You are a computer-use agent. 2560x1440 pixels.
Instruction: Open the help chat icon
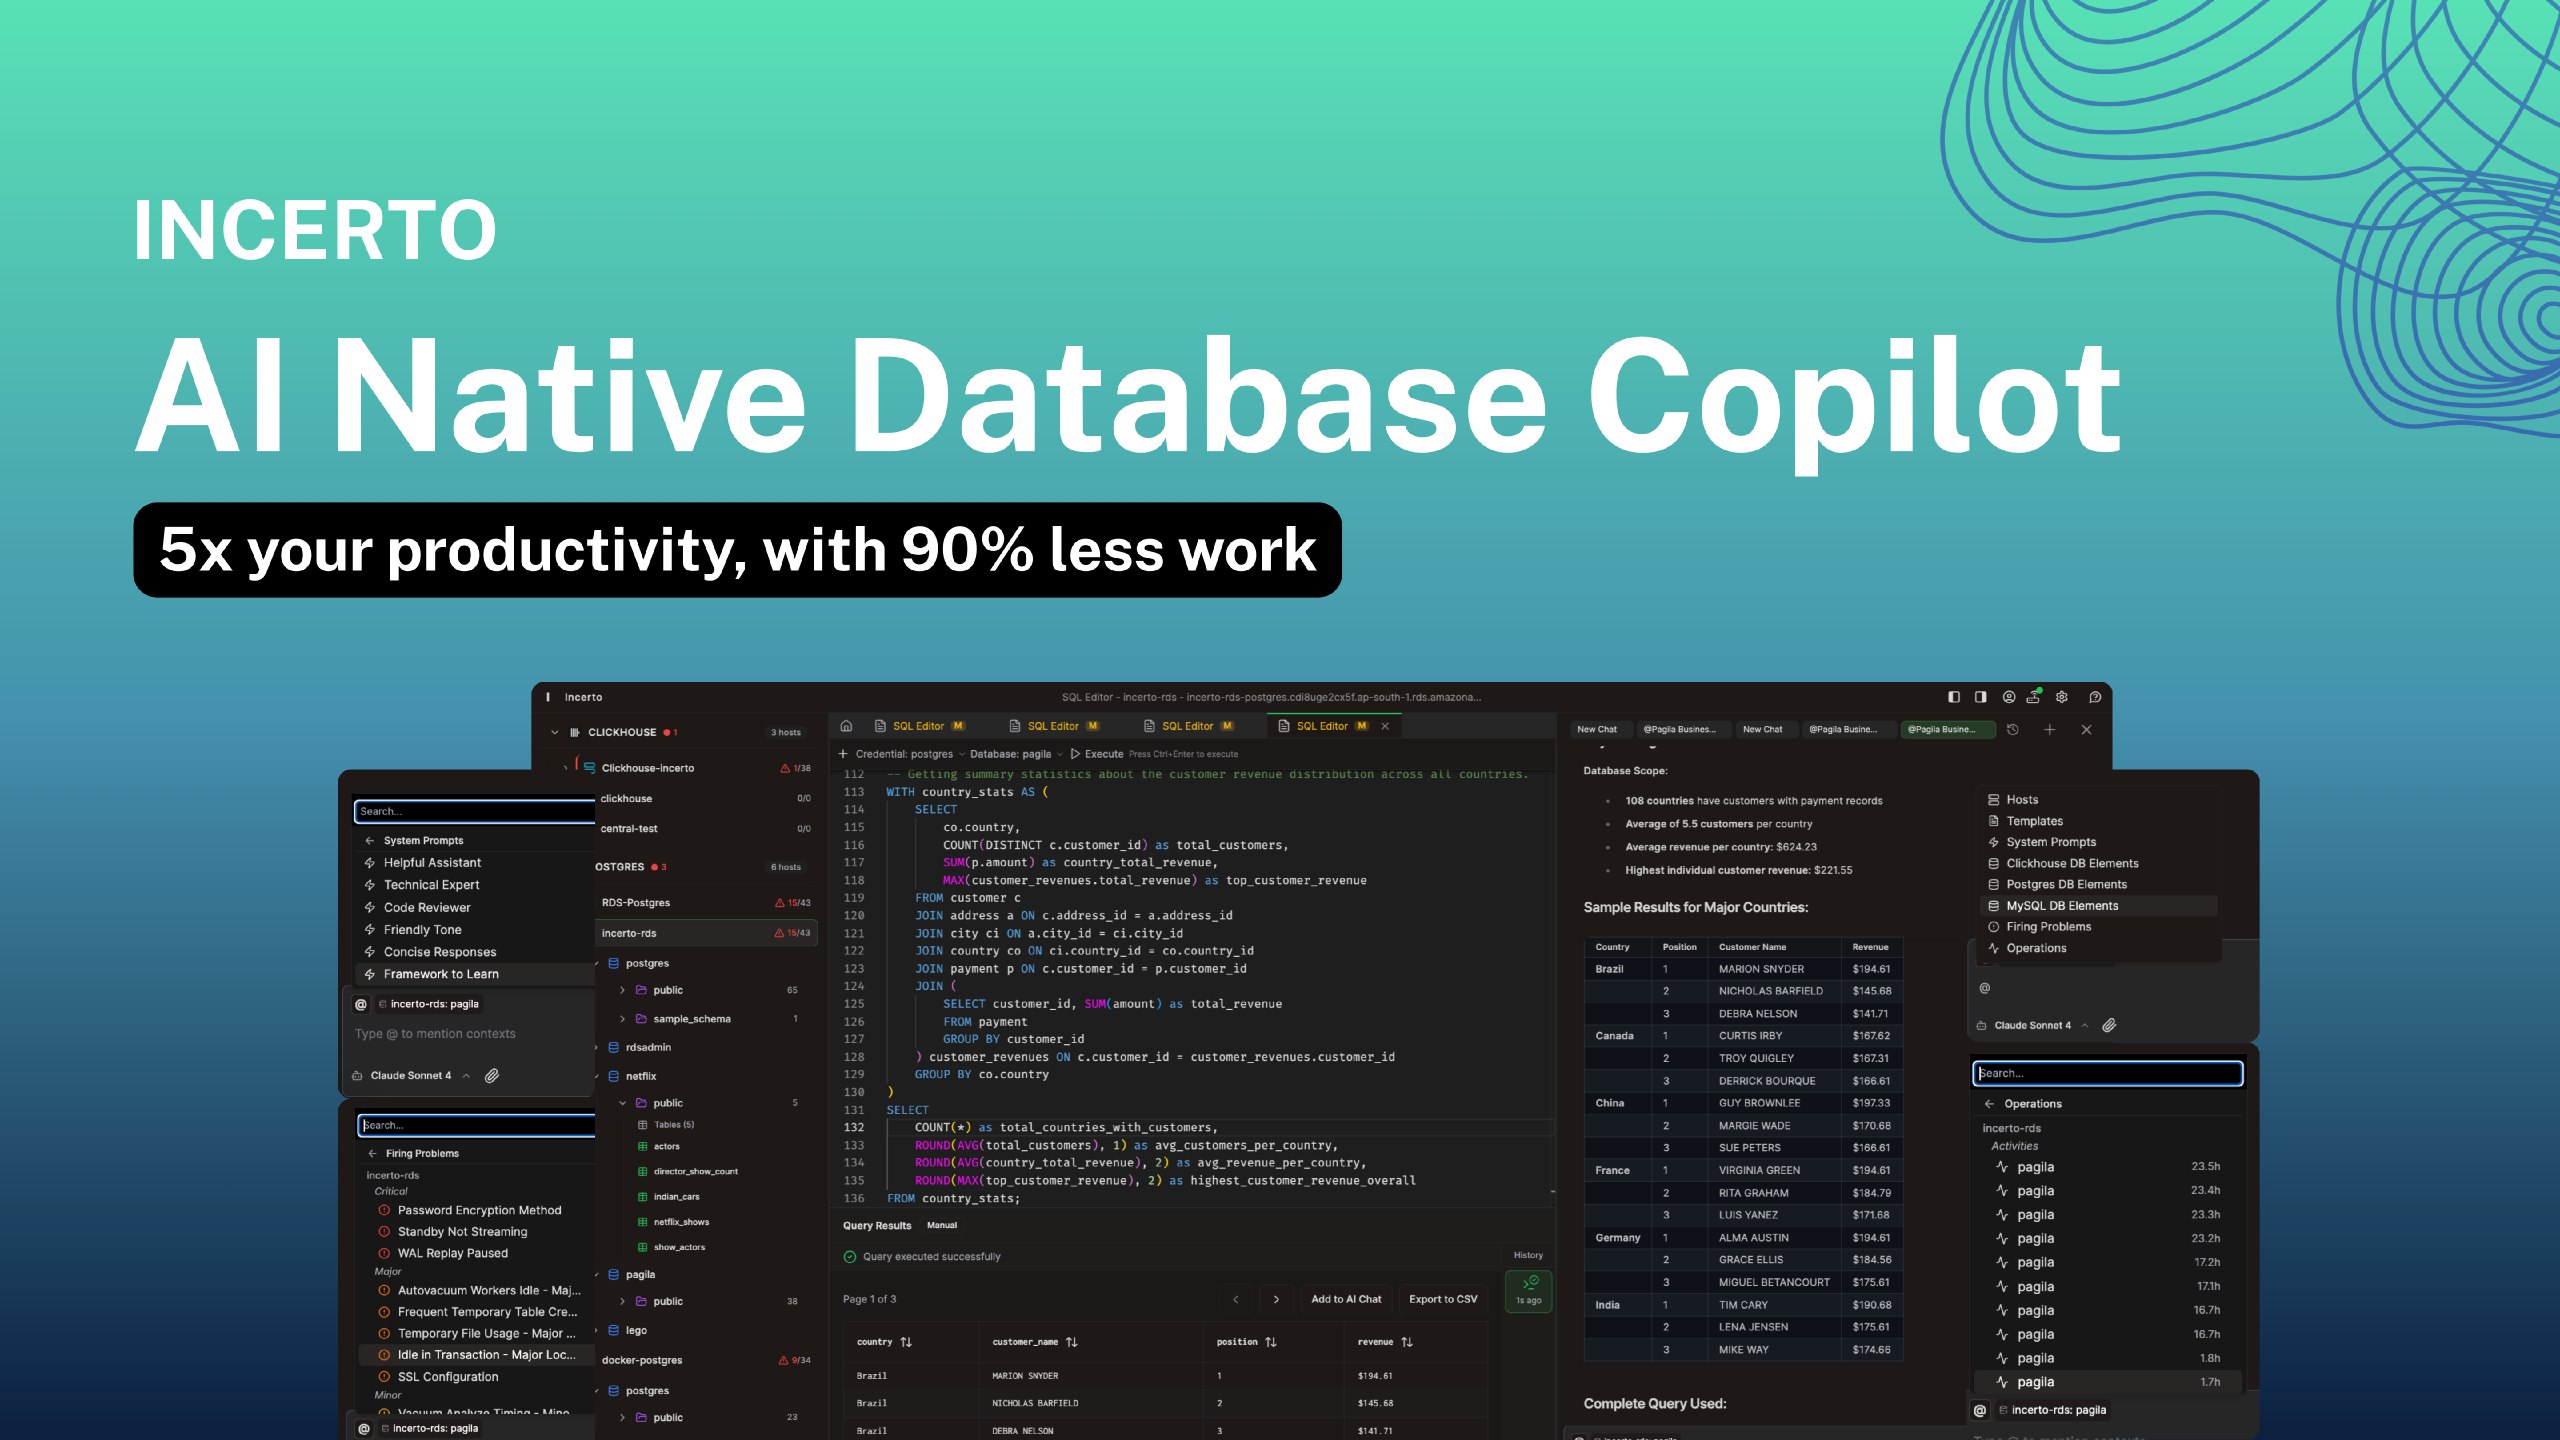click(x=2095, y=697)
